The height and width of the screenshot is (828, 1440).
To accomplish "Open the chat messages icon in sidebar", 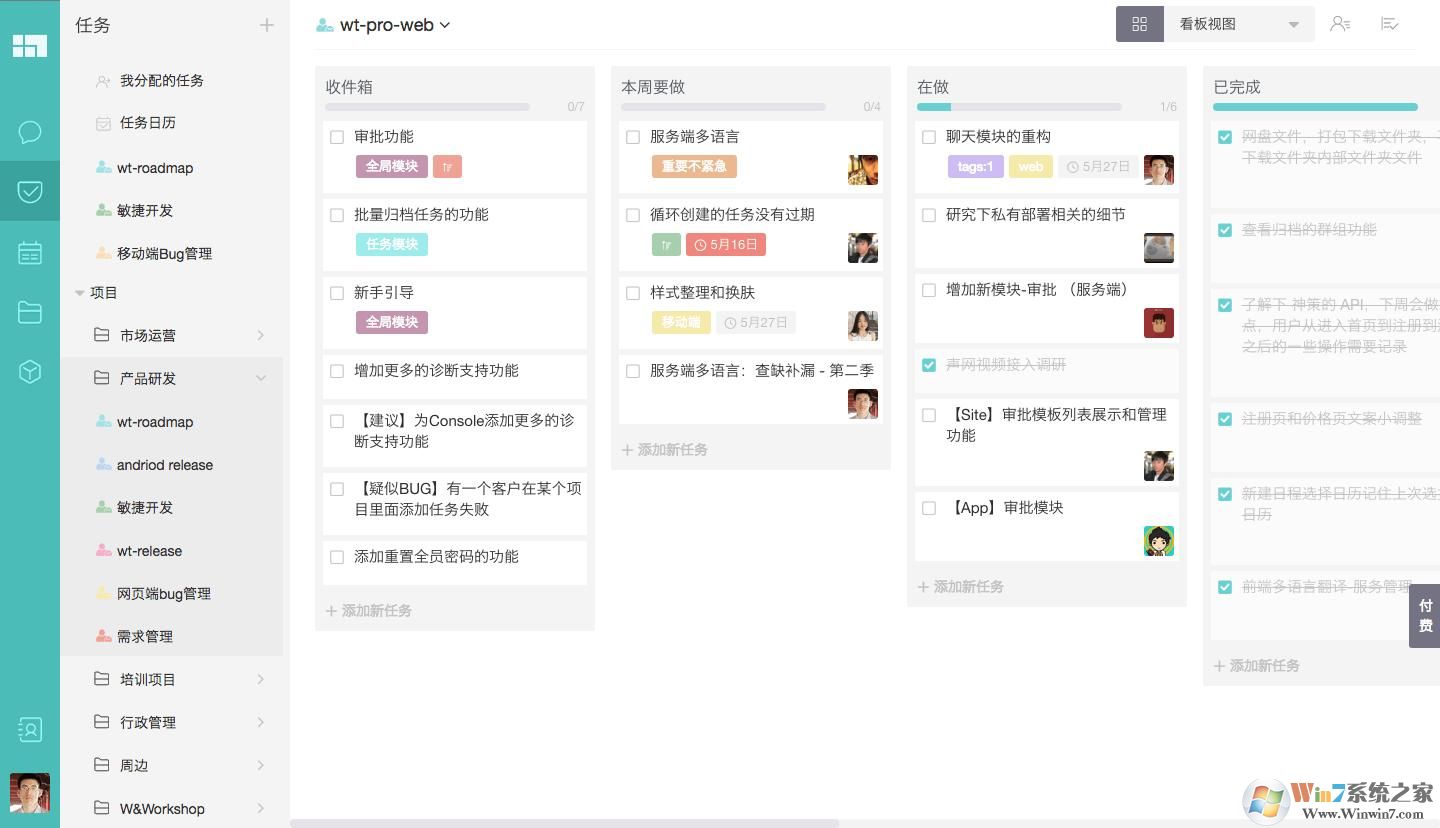I will coord(29,131).
